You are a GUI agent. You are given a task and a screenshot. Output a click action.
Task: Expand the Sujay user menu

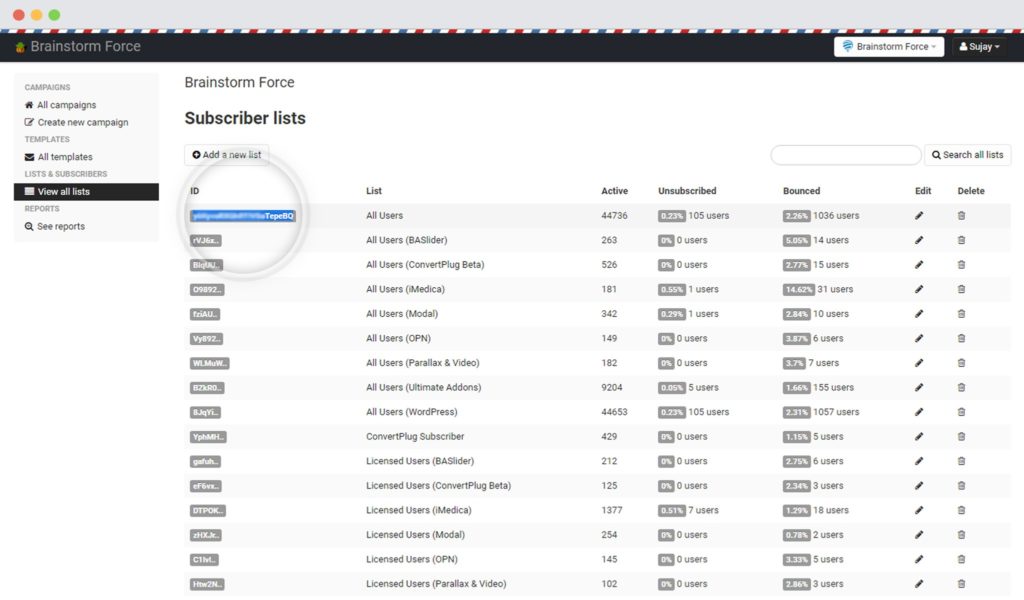[x=978, y=46]
